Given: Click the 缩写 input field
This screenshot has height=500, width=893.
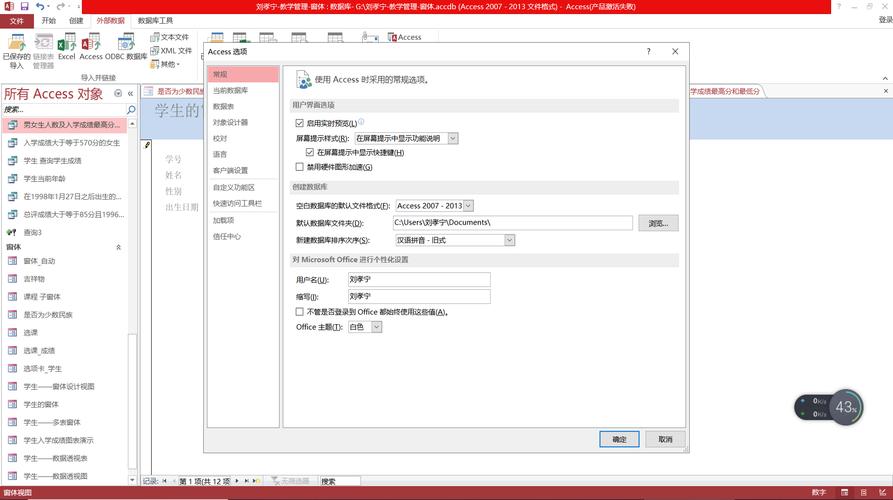Looking at the screenshot, I should 419,296.
